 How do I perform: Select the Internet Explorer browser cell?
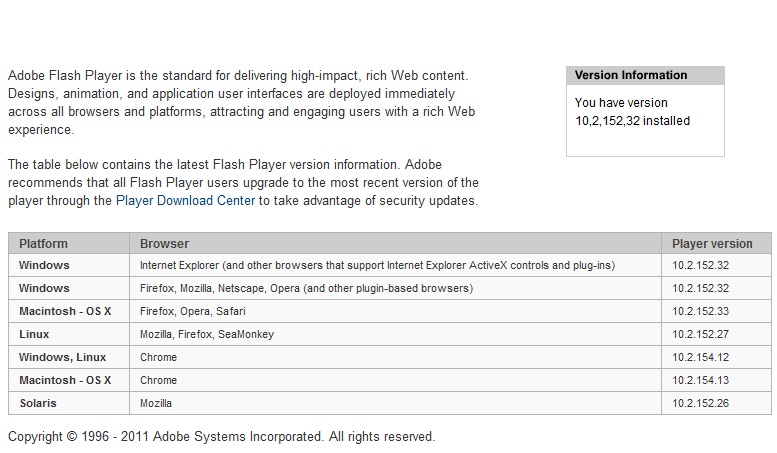click(377, 265)
